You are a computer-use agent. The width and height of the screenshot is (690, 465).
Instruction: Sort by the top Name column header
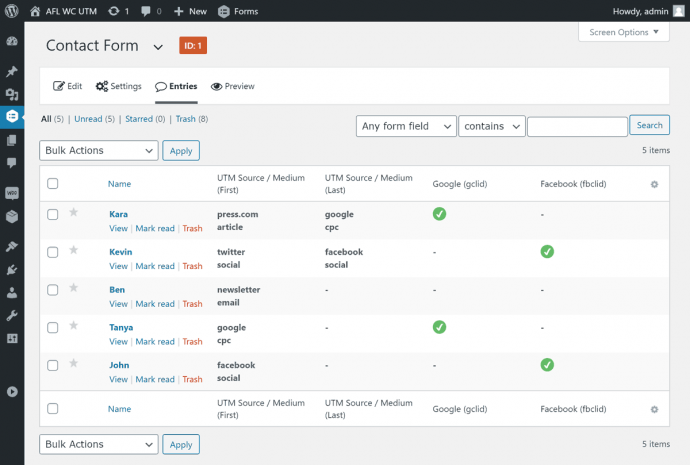pyautogui.click(x=119, y=184)
